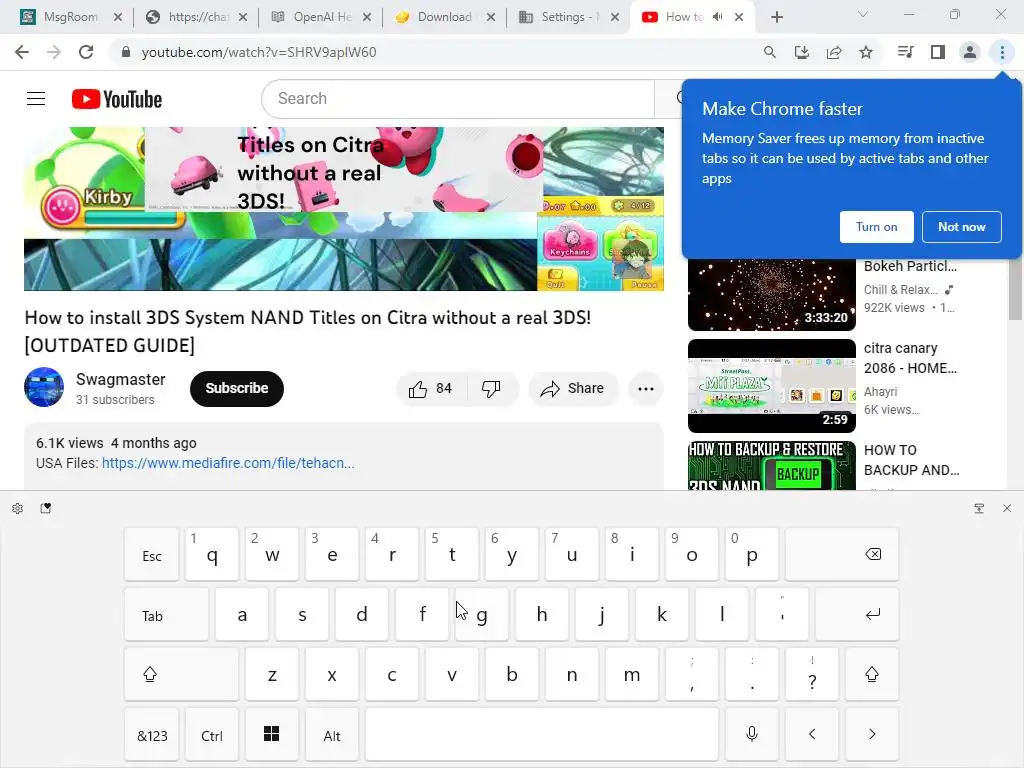Click the site lock icon in address bar
This screenshot has height=768, width=1024.
[126, 52]
